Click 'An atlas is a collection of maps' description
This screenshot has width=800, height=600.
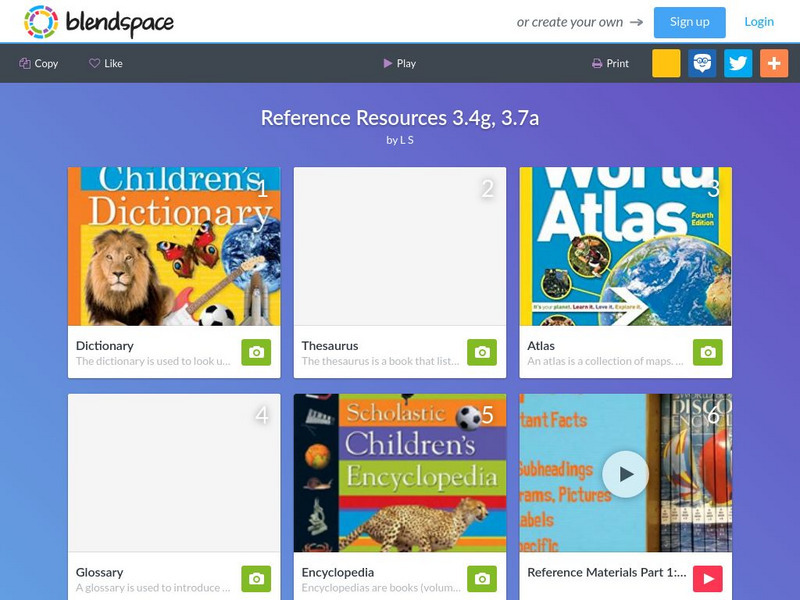(x=605, y=361)
